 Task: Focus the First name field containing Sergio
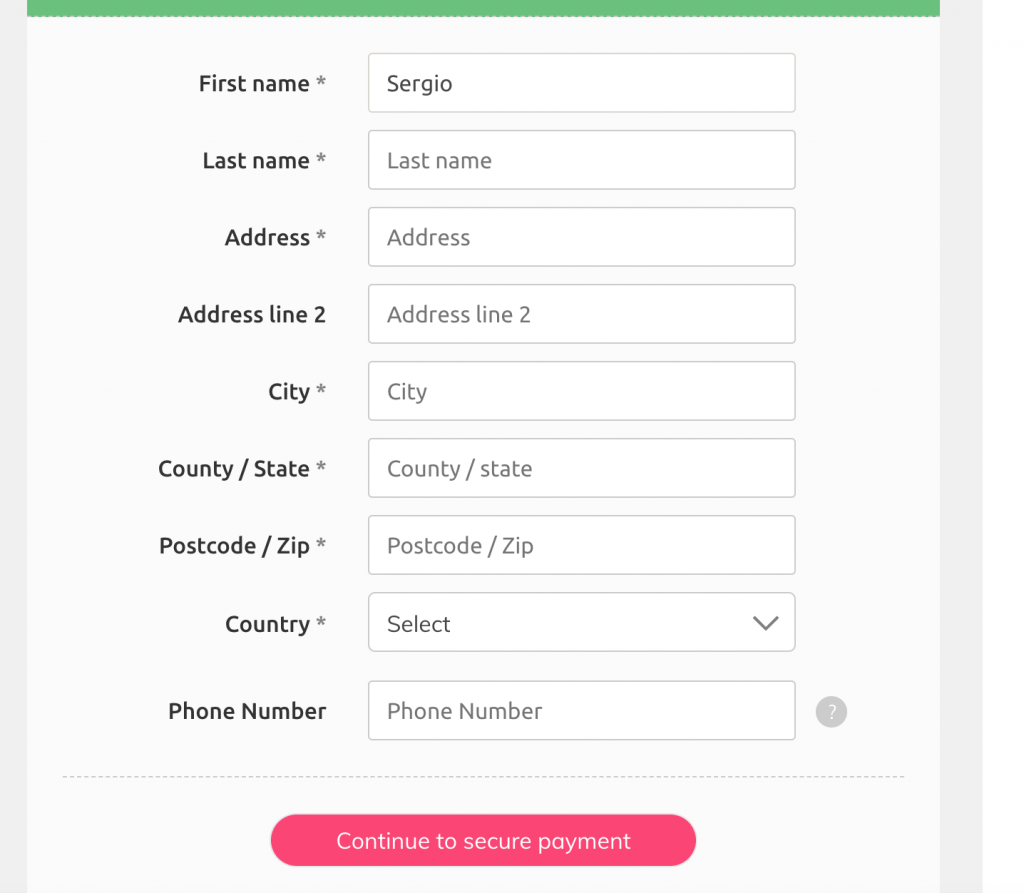tap(581, 83)
